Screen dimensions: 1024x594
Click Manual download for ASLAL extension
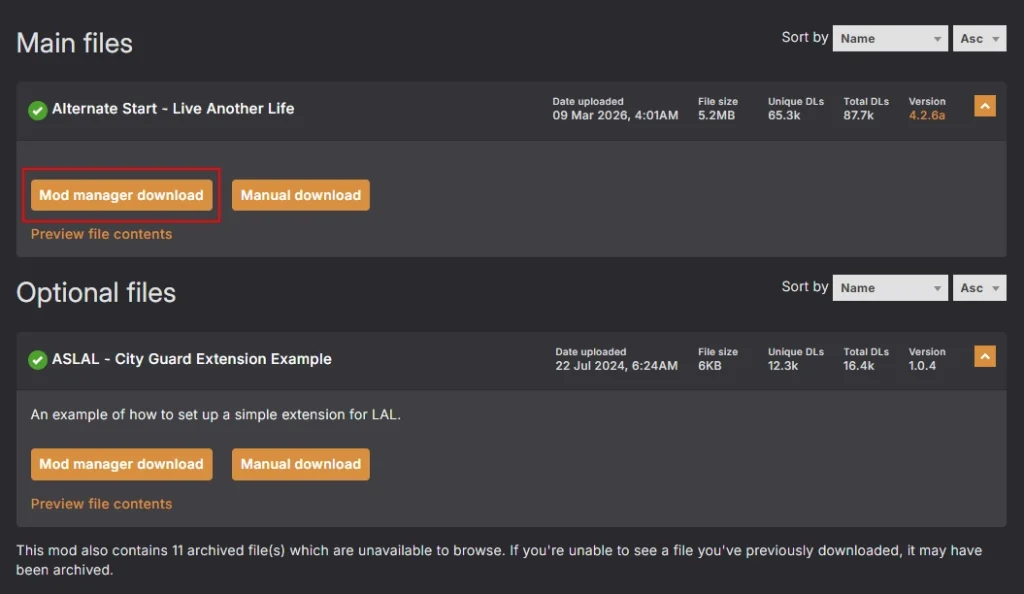[300, 464]
